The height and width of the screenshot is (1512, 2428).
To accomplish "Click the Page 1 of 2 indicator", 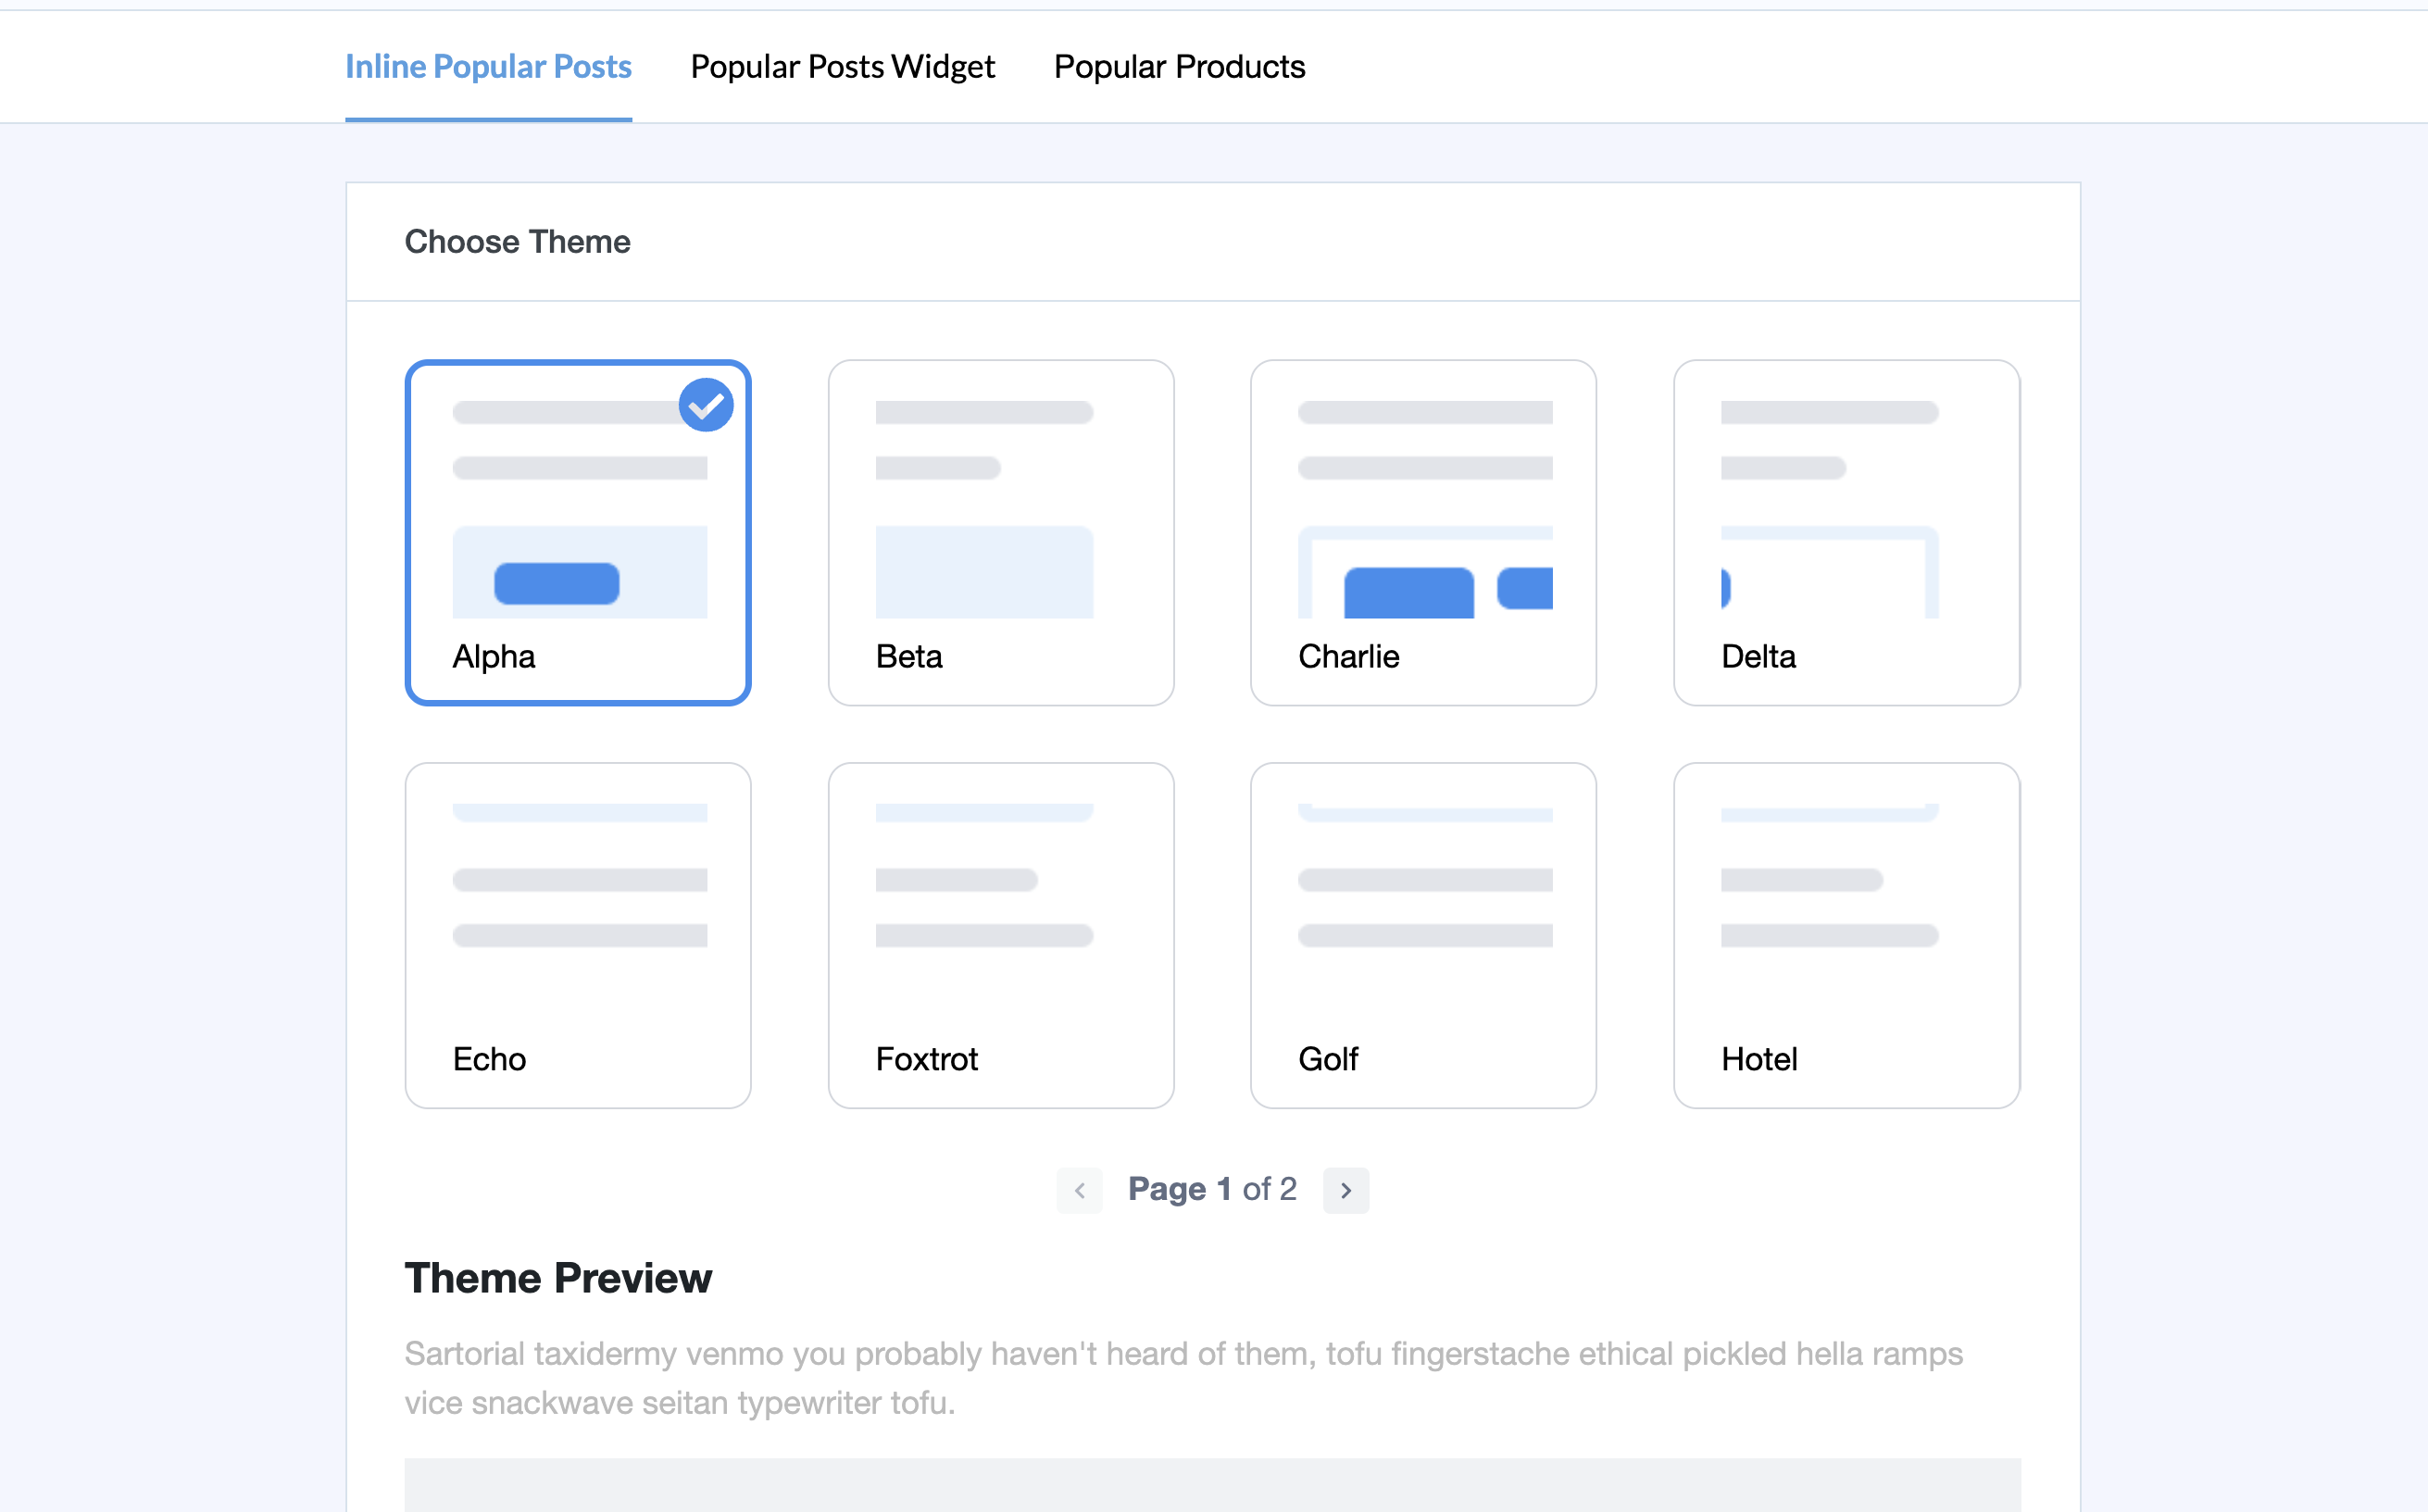I will coord(1212,1189).
